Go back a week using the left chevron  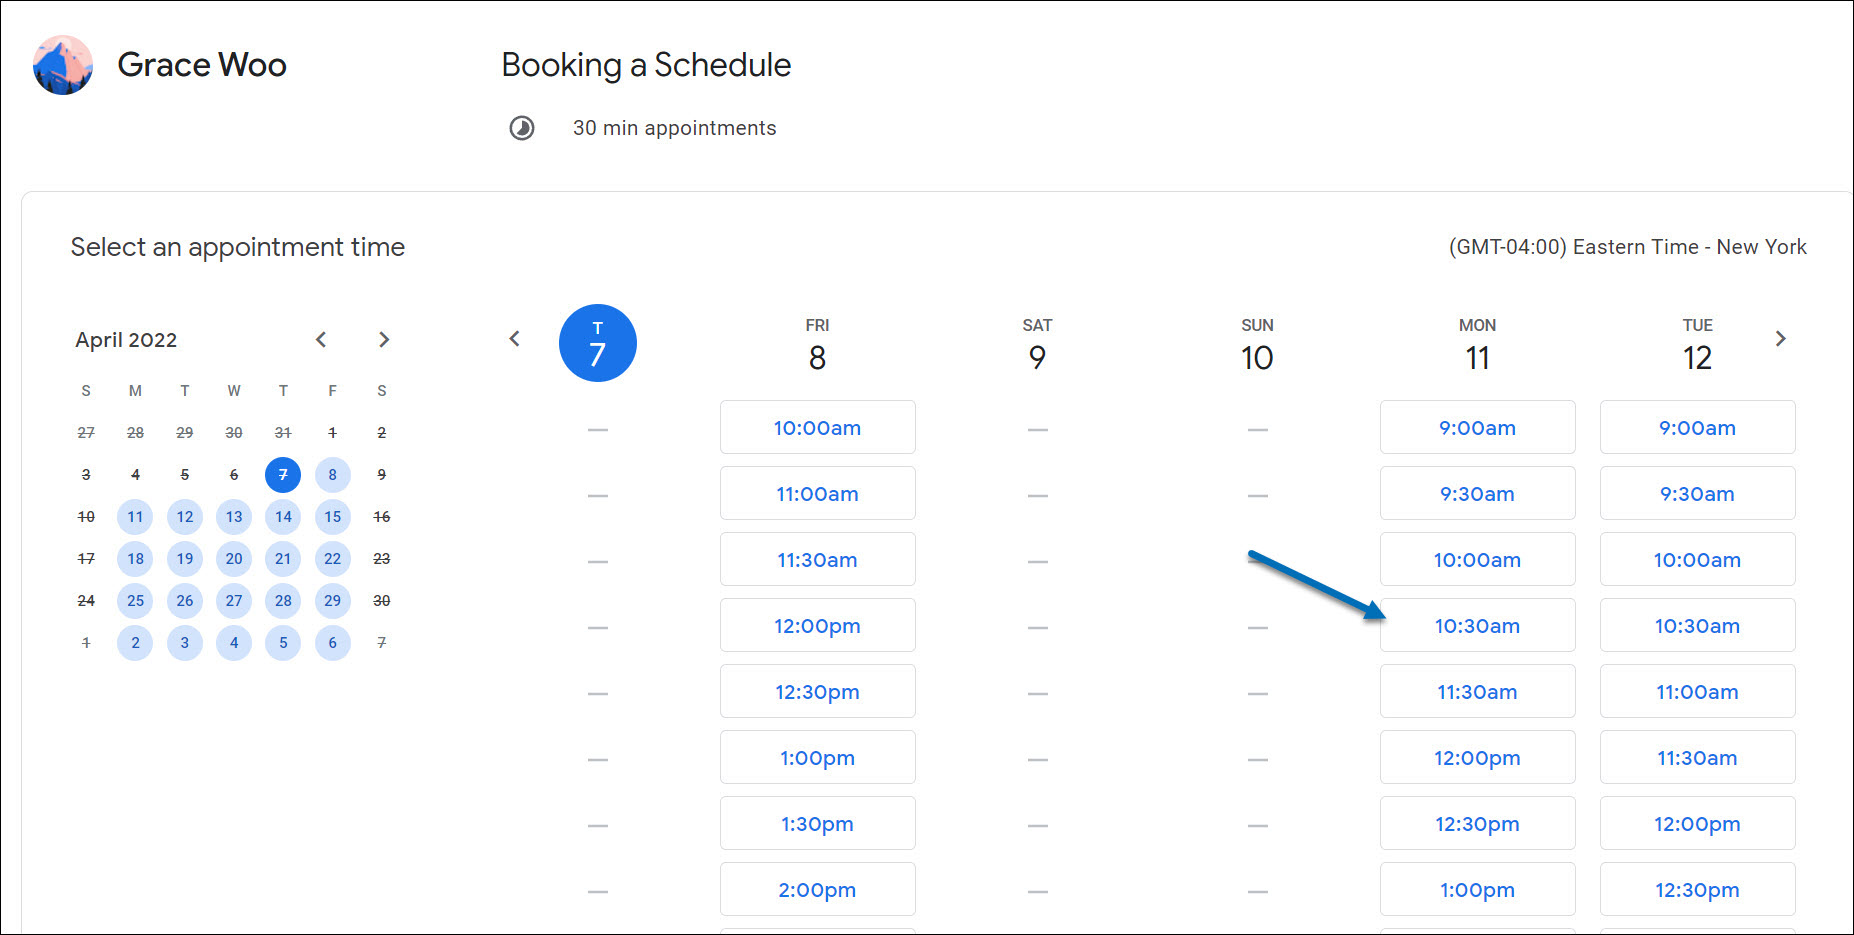coord(514,339)
